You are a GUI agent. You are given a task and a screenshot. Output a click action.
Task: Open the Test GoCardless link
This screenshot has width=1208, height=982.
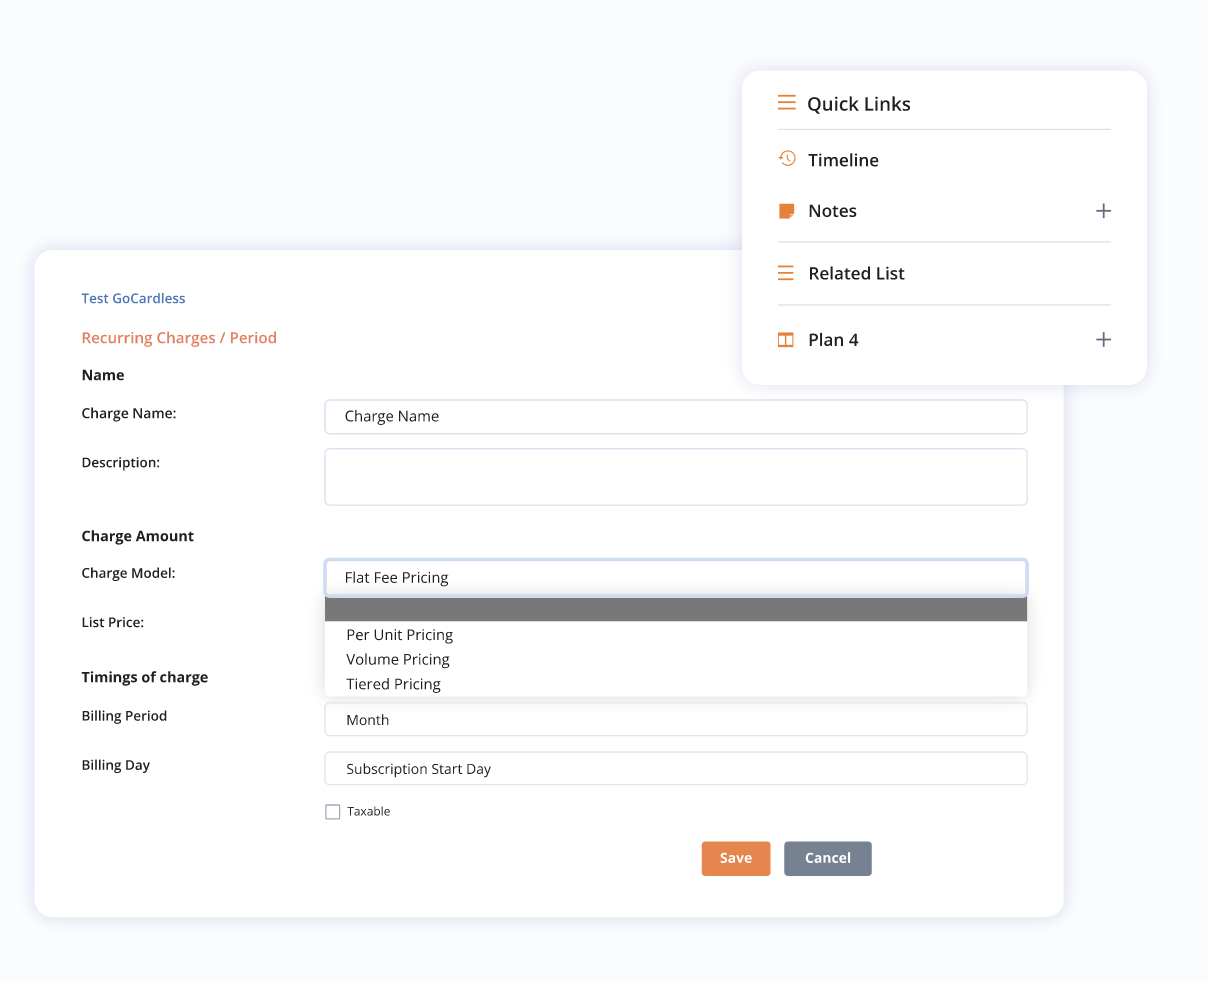(x=133, y=298)
